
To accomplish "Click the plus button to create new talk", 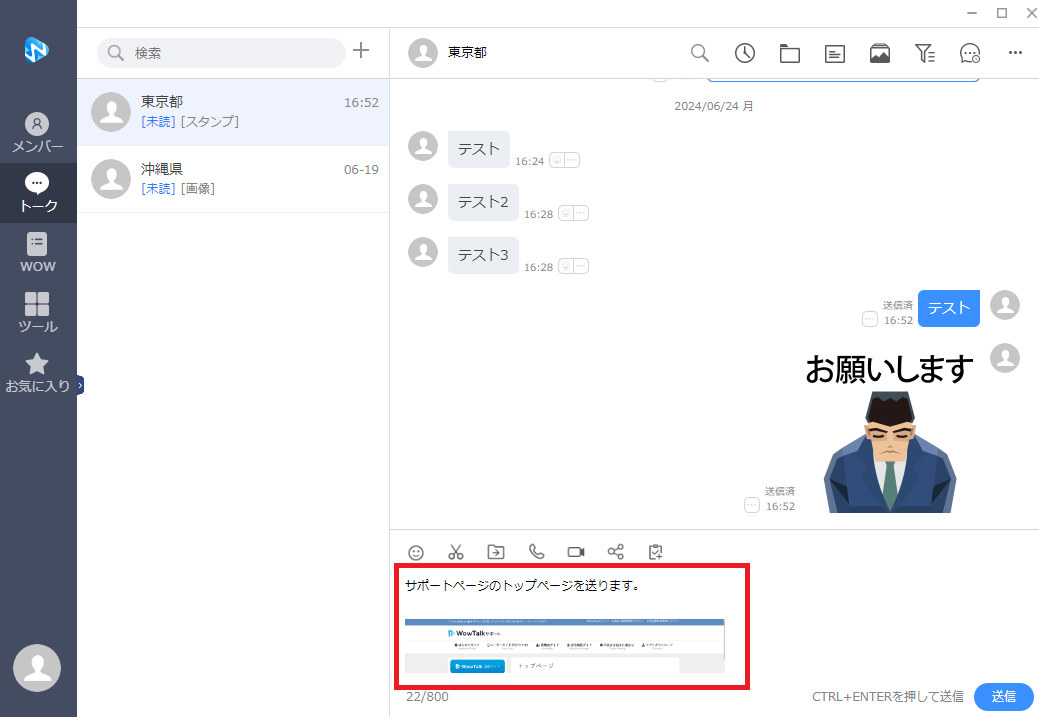I will [362, 51].
